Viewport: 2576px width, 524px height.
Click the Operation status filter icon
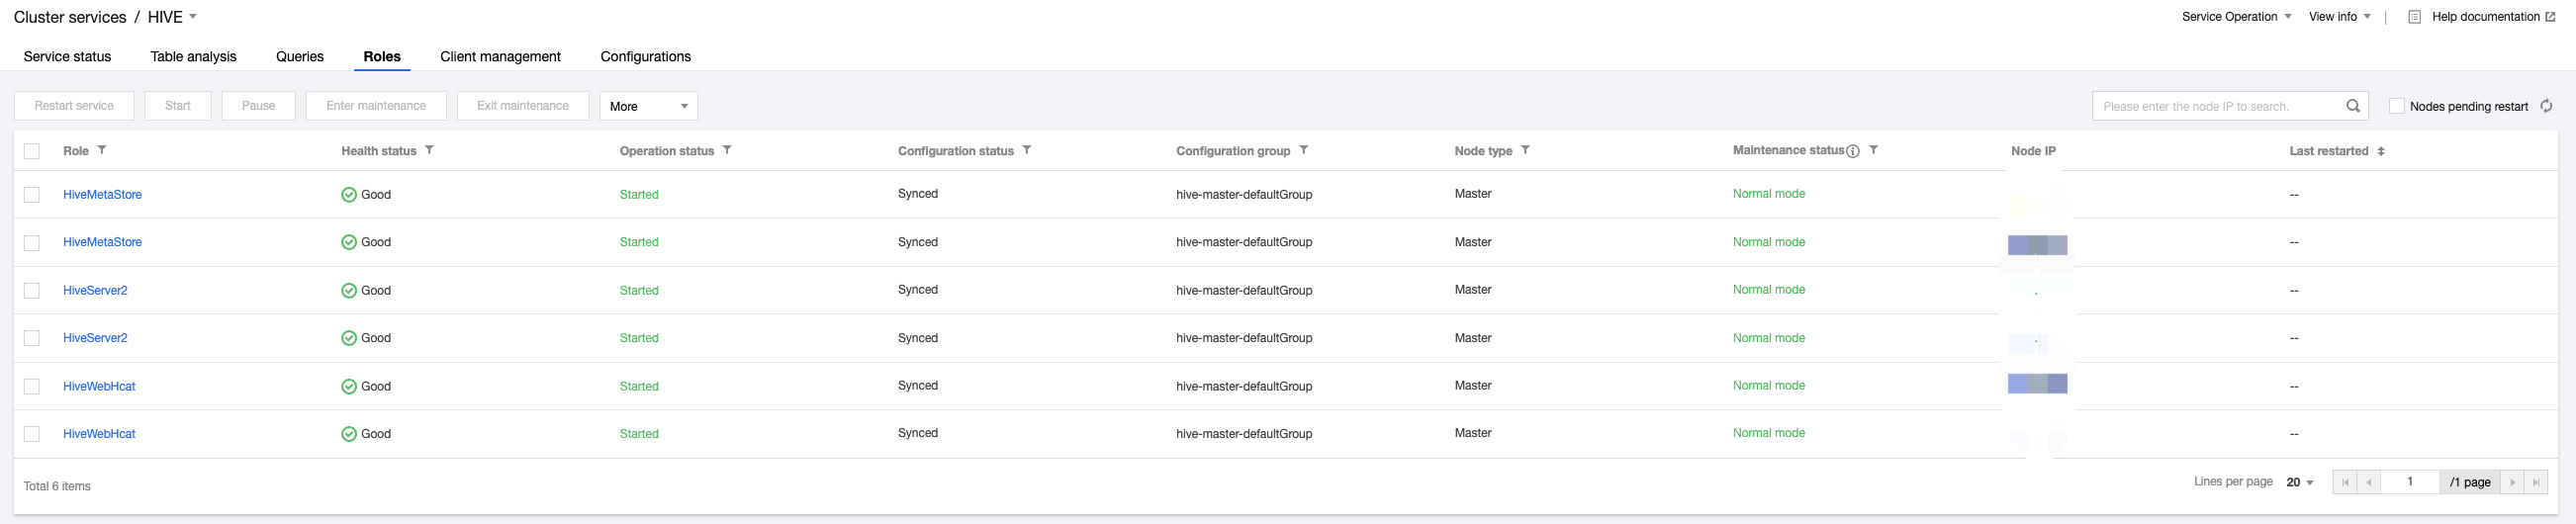727,150
